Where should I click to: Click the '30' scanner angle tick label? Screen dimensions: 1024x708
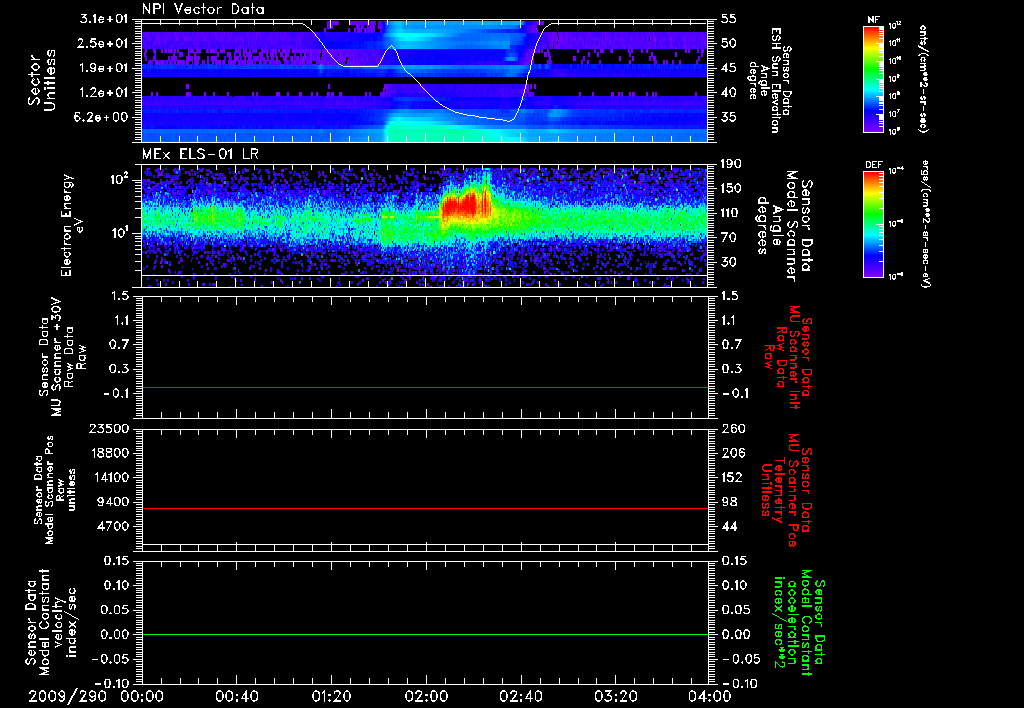click(729, 262)
